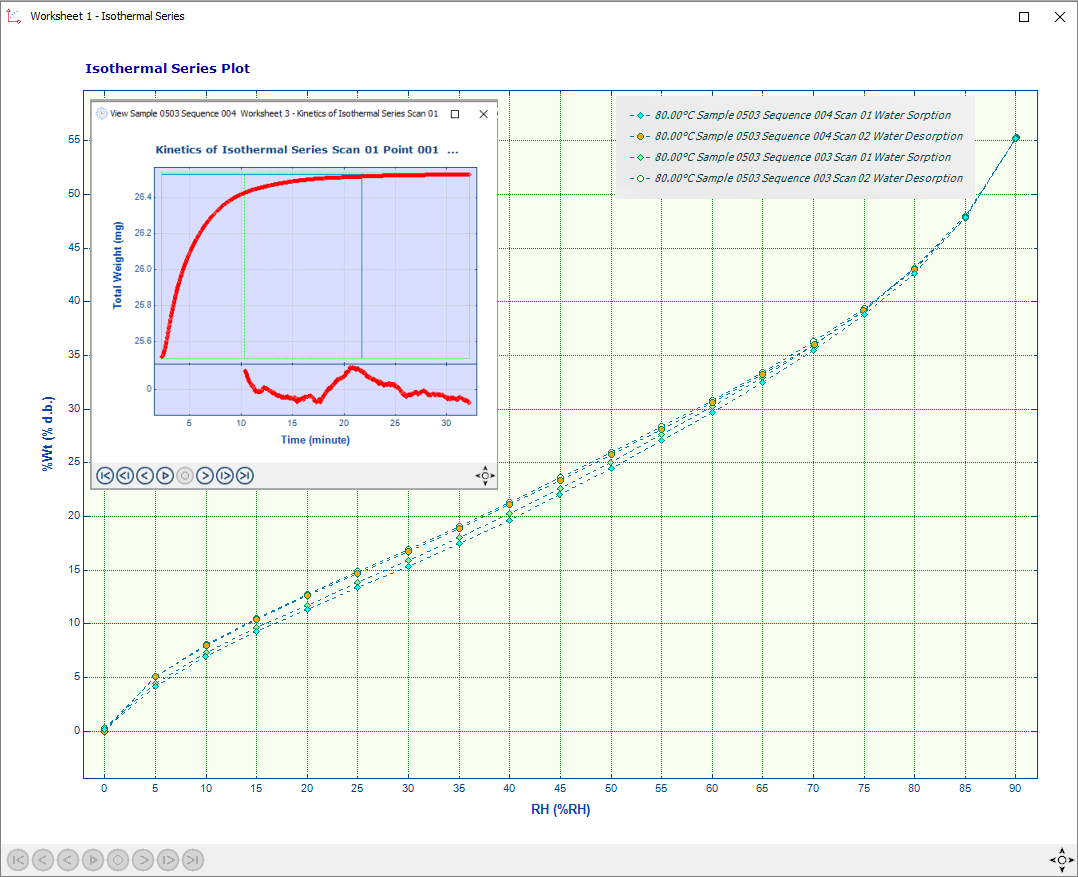
Task: Click the last-point navigation icon in the kinetics viewer
Action: (x=245, y=476)
